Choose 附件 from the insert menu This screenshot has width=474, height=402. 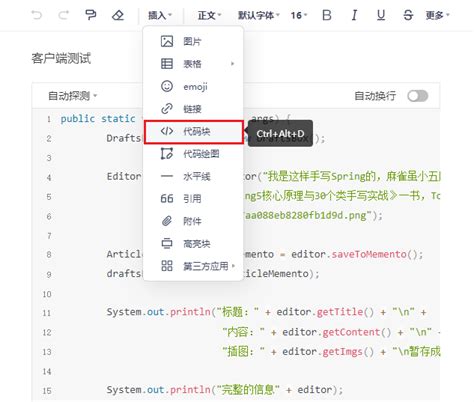coord(193,221)
